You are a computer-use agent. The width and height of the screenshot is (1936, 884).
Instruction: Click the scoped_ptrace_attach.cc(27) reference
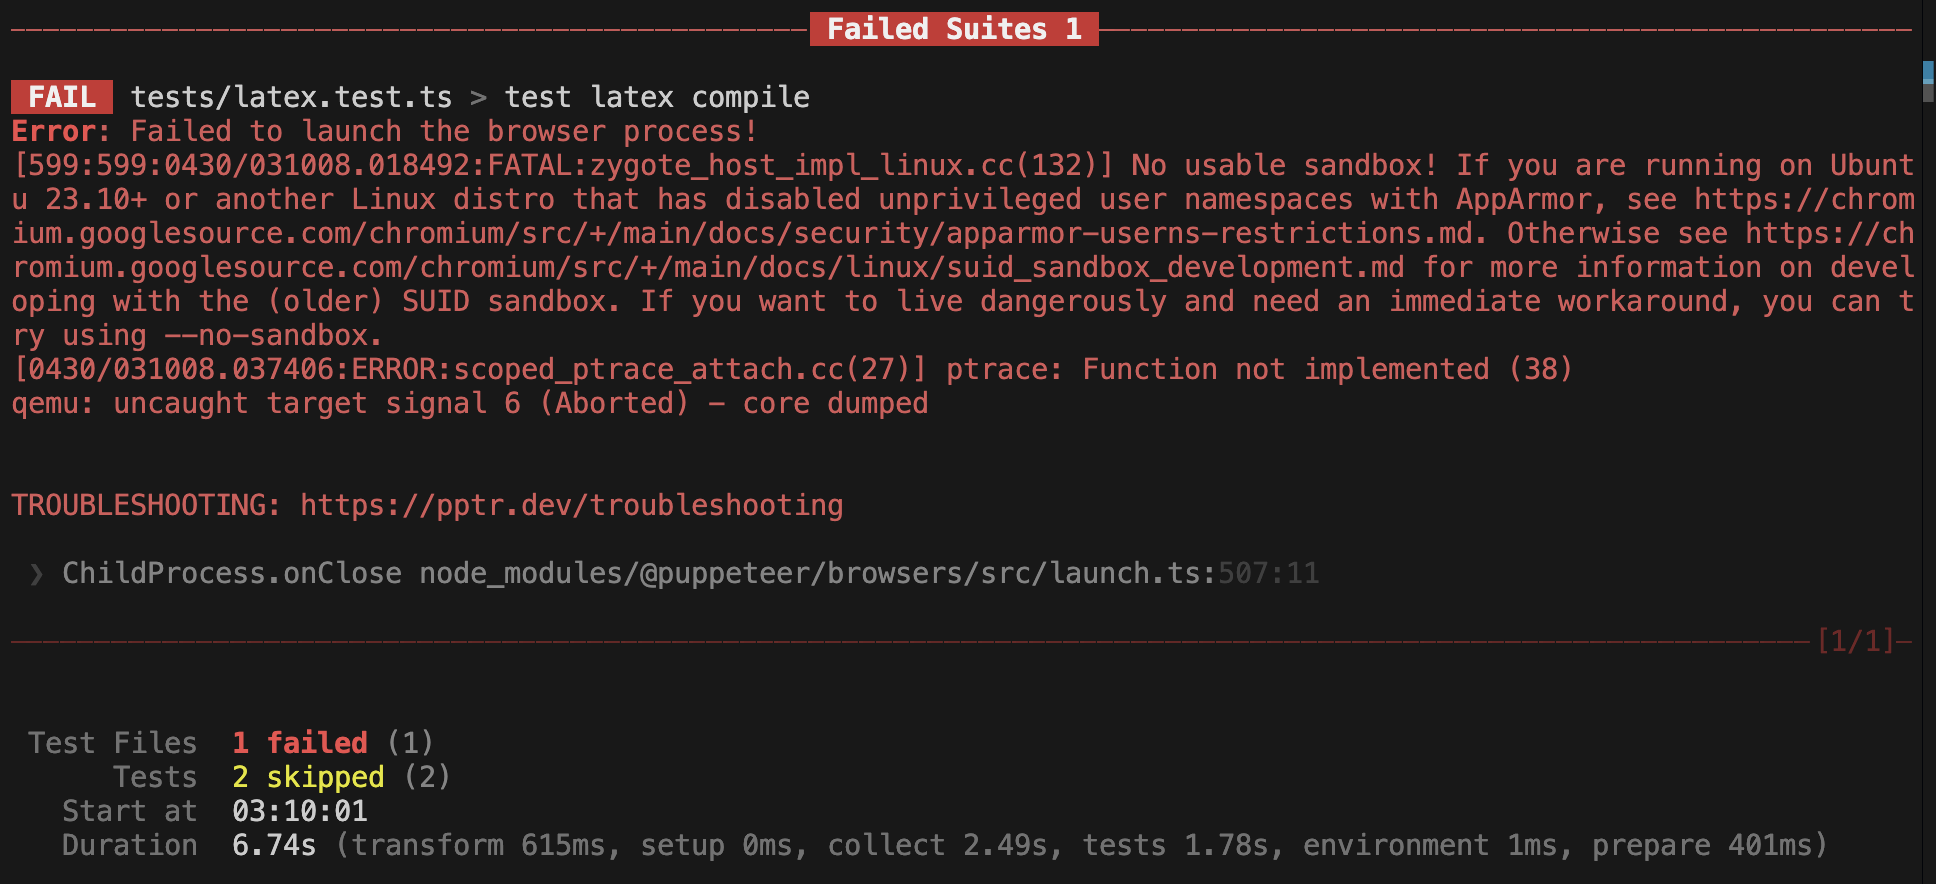pyautogui.click(x=690, y=370)
